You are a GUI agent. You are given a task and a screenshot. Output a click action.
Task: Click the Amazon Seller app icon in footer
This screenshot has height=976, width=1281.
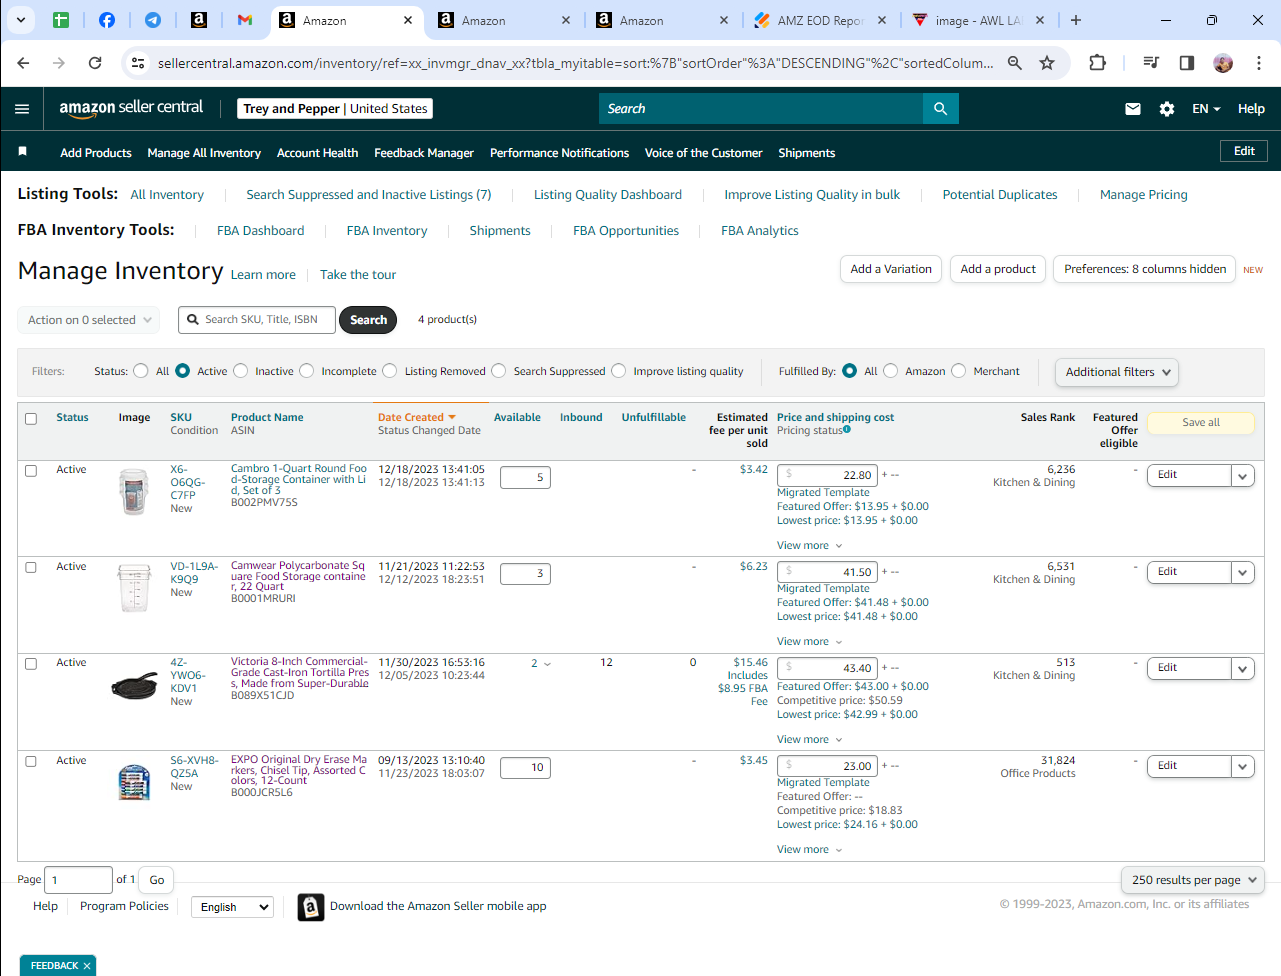pyautogui.click(x=311, y=907)
